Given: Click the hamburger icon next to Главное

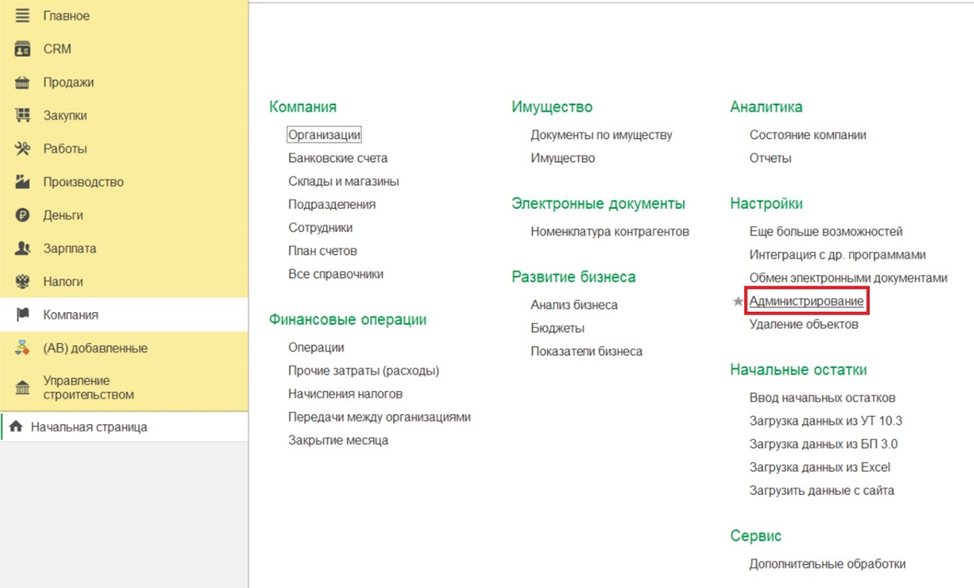Looking at the screenshot, I should pos(22,16).
